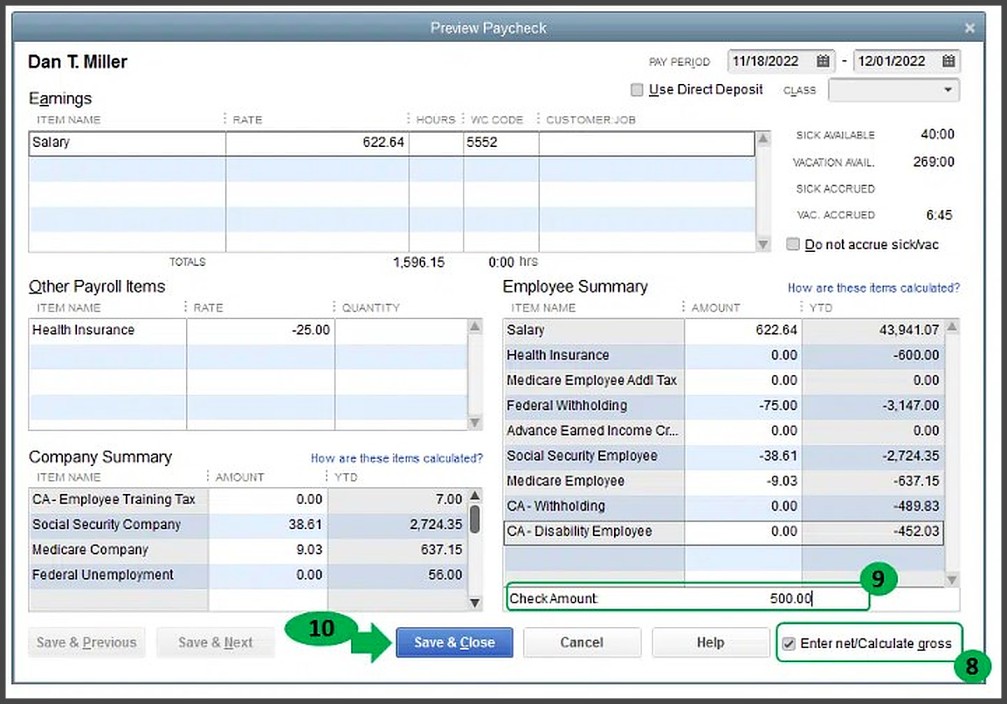Viewport: 1007px width, 704px height.
Task: Select Social Security Employee row
Action: [724, 456]
